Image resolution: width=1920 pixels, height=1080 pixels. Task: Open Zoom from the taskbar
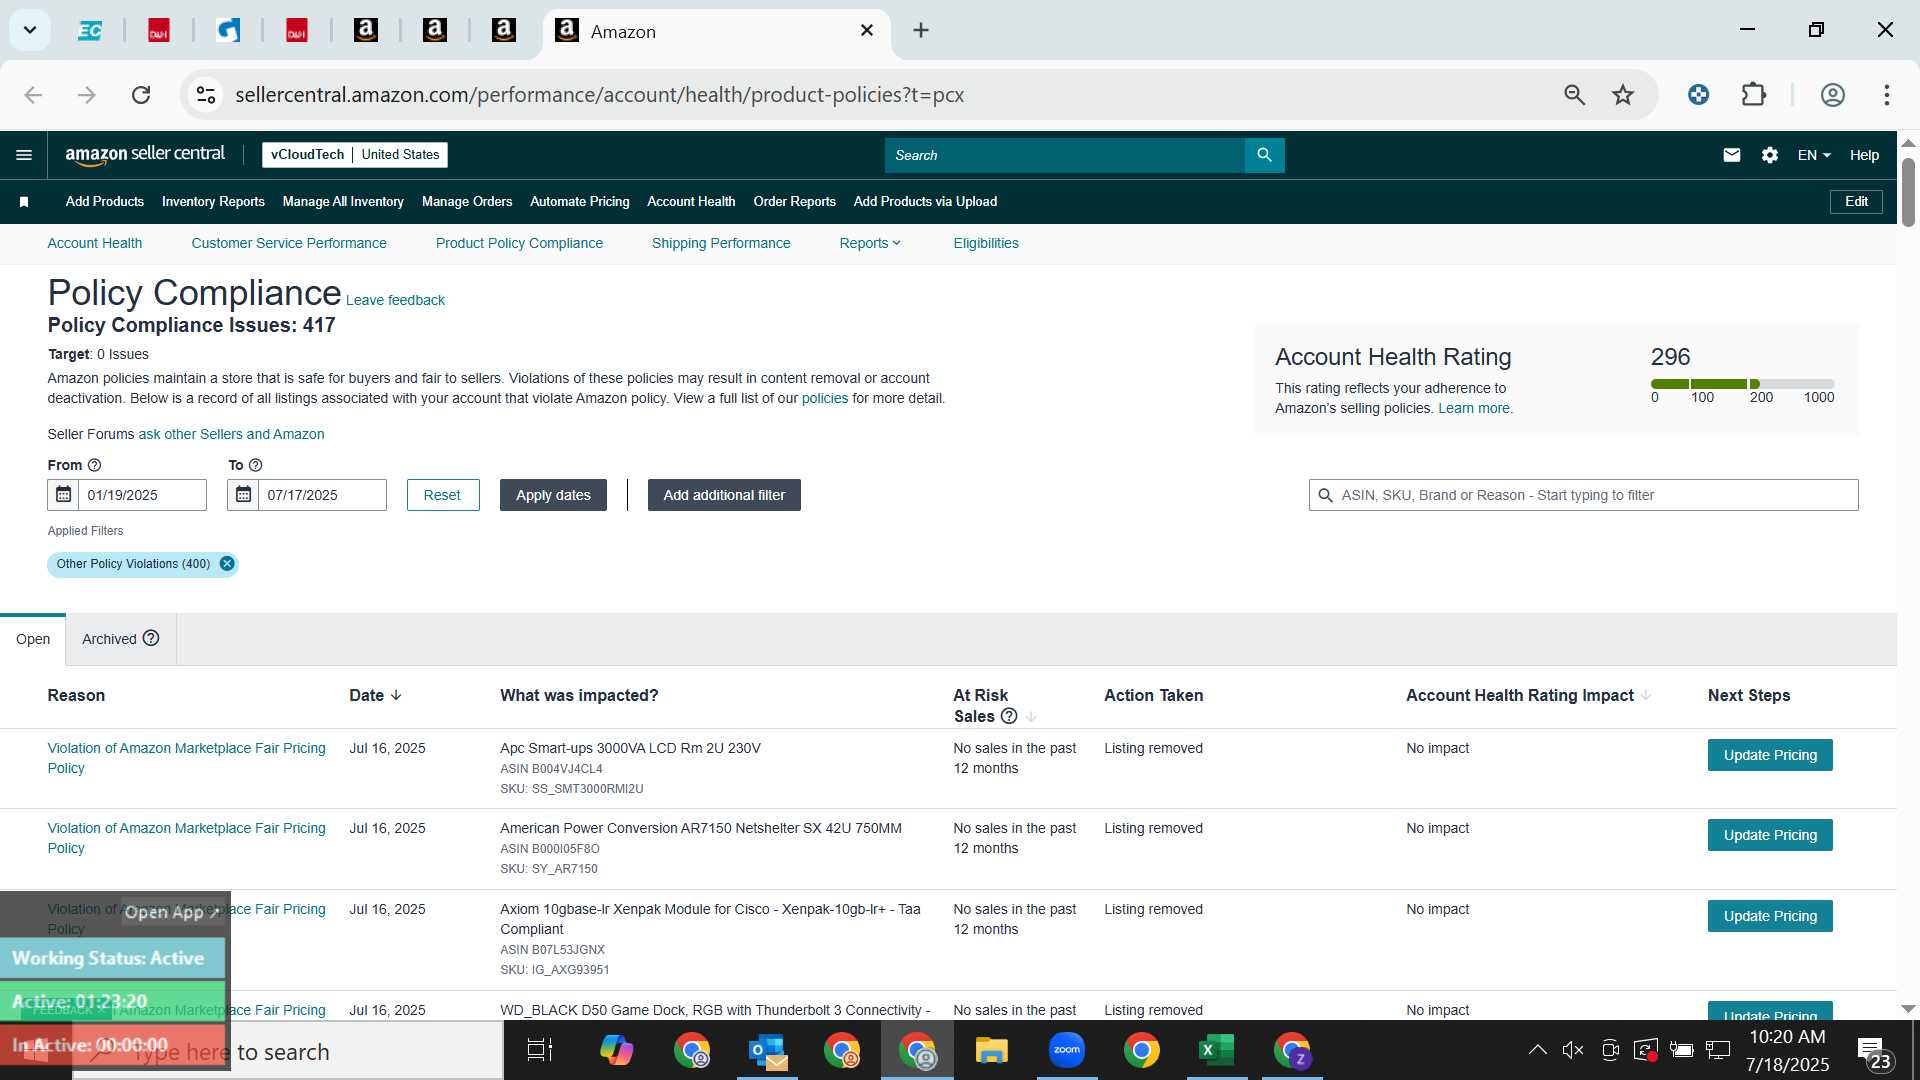[x=1067, y=1050]
